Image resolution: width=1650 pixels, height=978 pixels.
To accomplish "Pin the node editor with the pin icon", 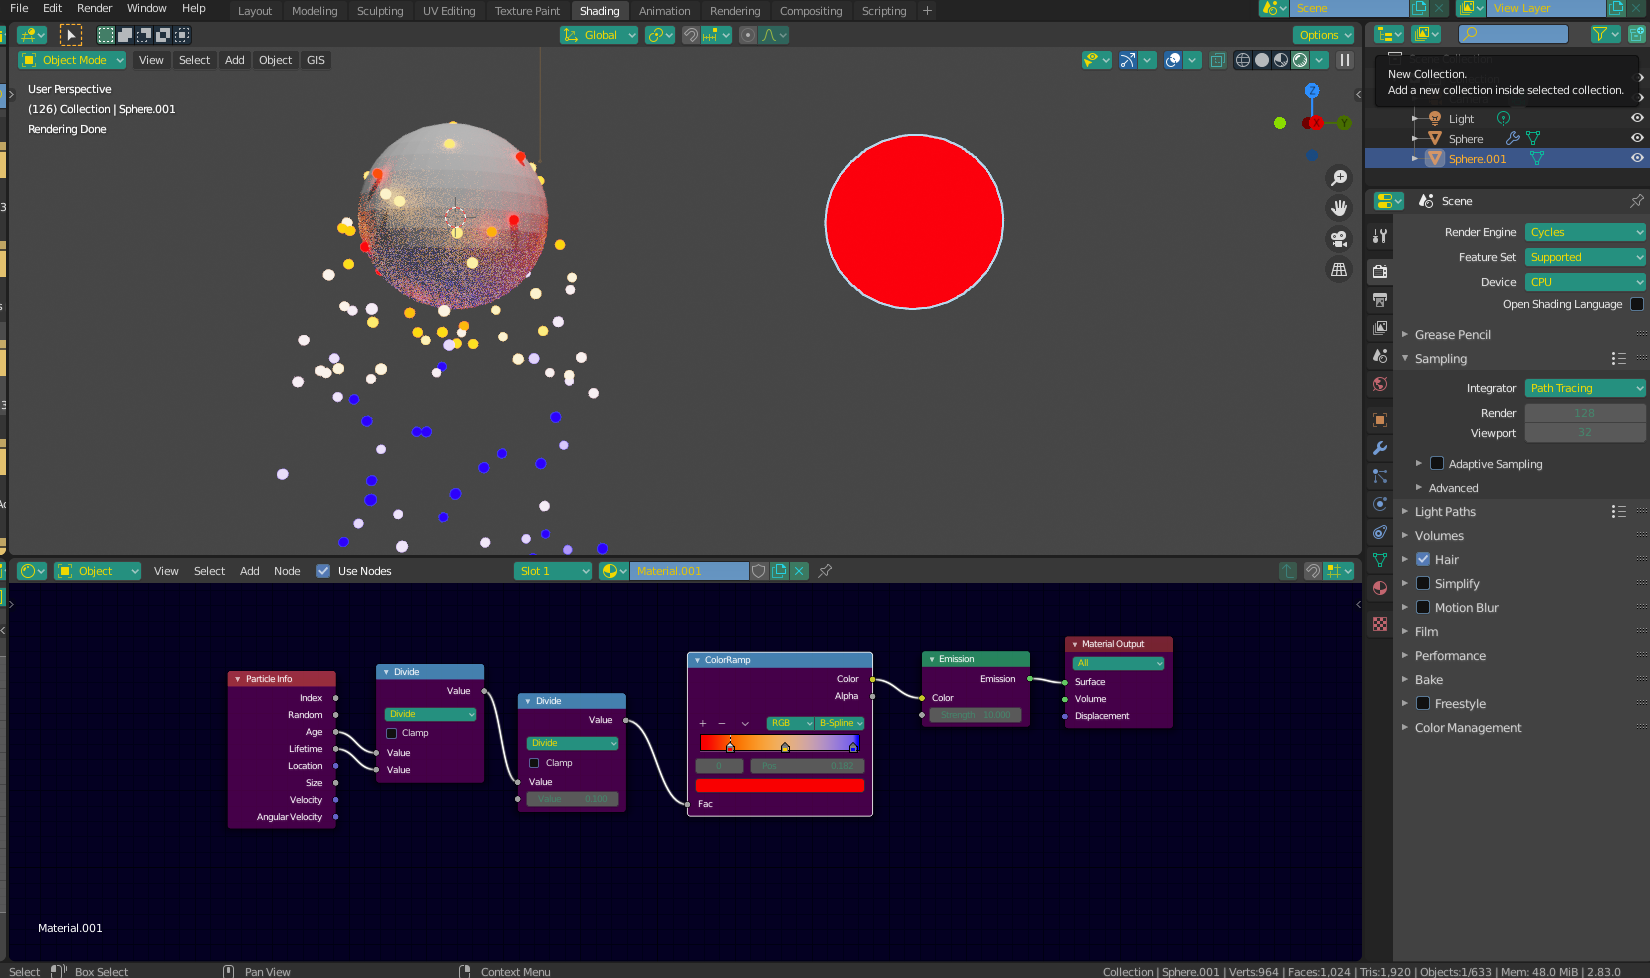I will point(825,571).
